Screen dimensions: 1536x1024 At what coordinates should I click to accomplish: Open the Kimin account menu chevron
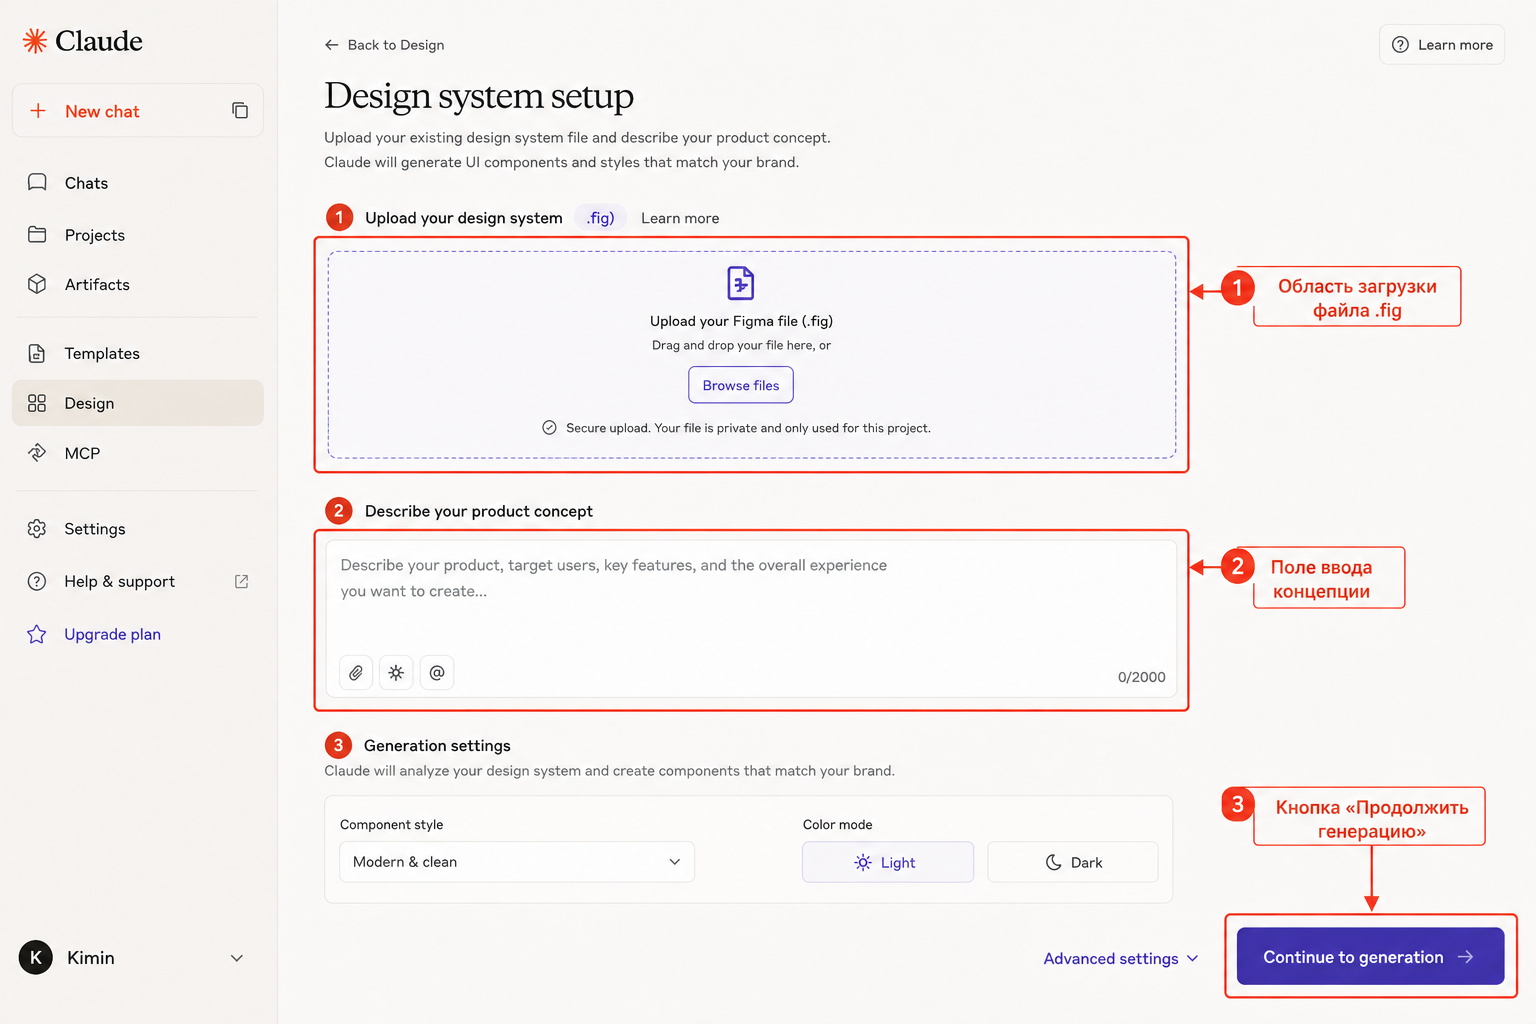pos(237,958)
